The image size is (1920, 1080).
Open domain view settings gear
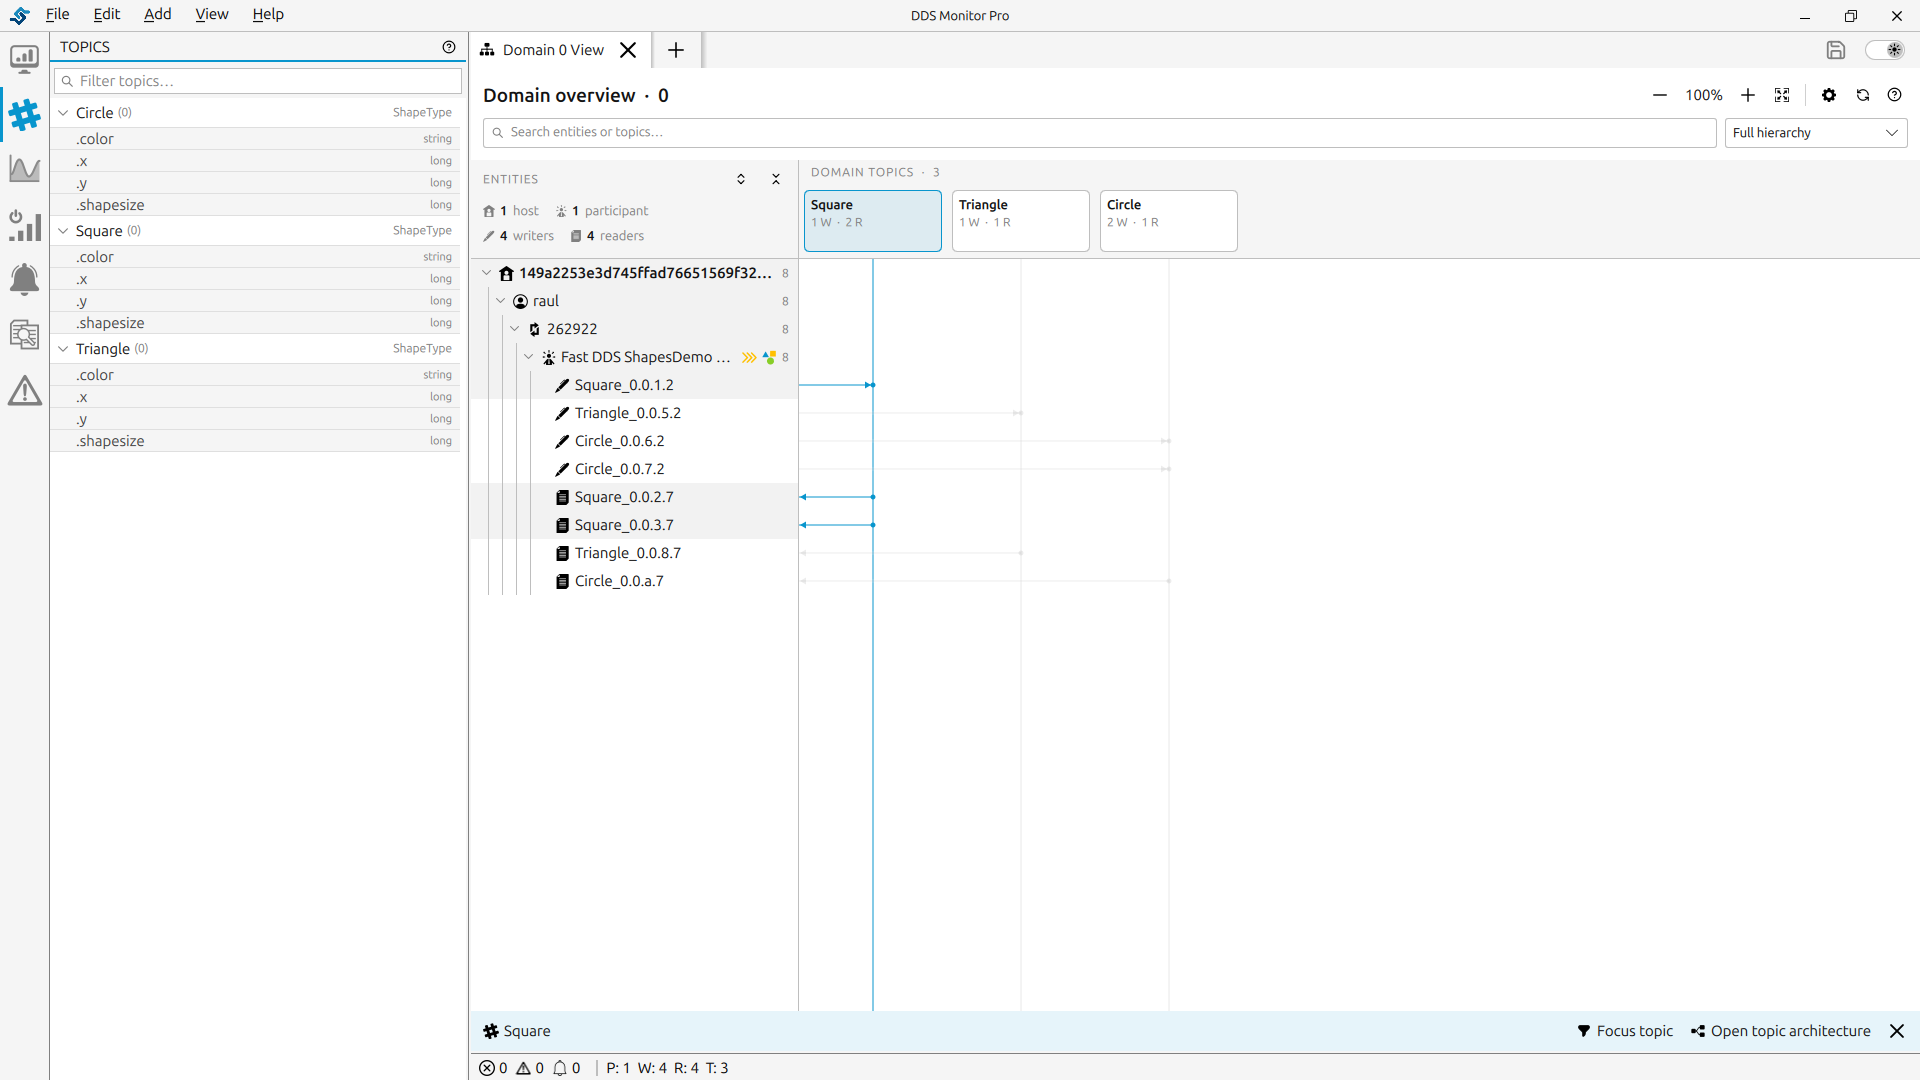tap(1829, 95)
